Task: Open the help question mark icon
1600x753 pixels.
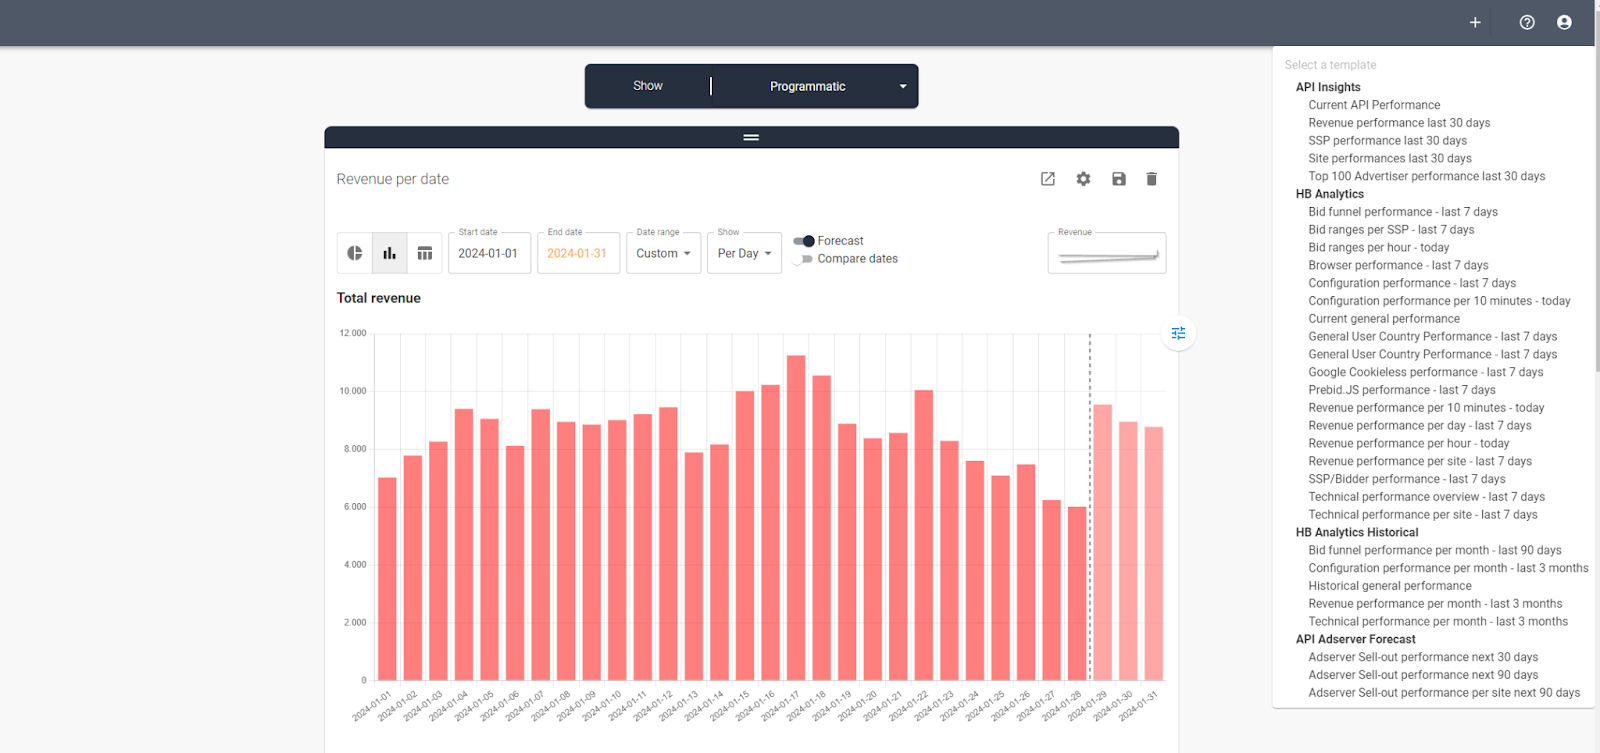Action: pos(1527,22)
